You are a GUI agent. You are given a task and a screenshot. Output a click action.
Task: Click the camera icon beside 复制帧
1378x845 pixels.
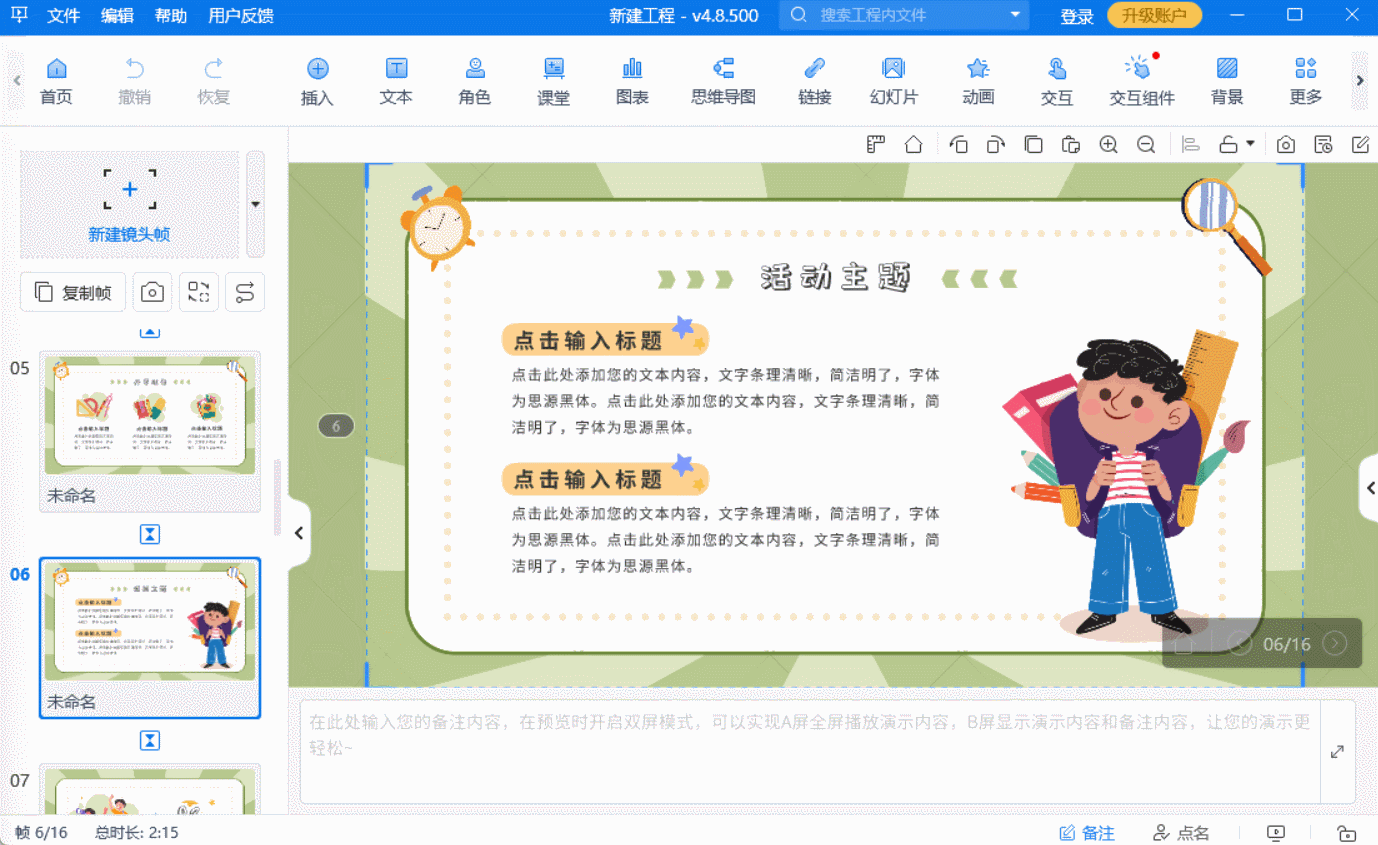click(x=152, y=292)
